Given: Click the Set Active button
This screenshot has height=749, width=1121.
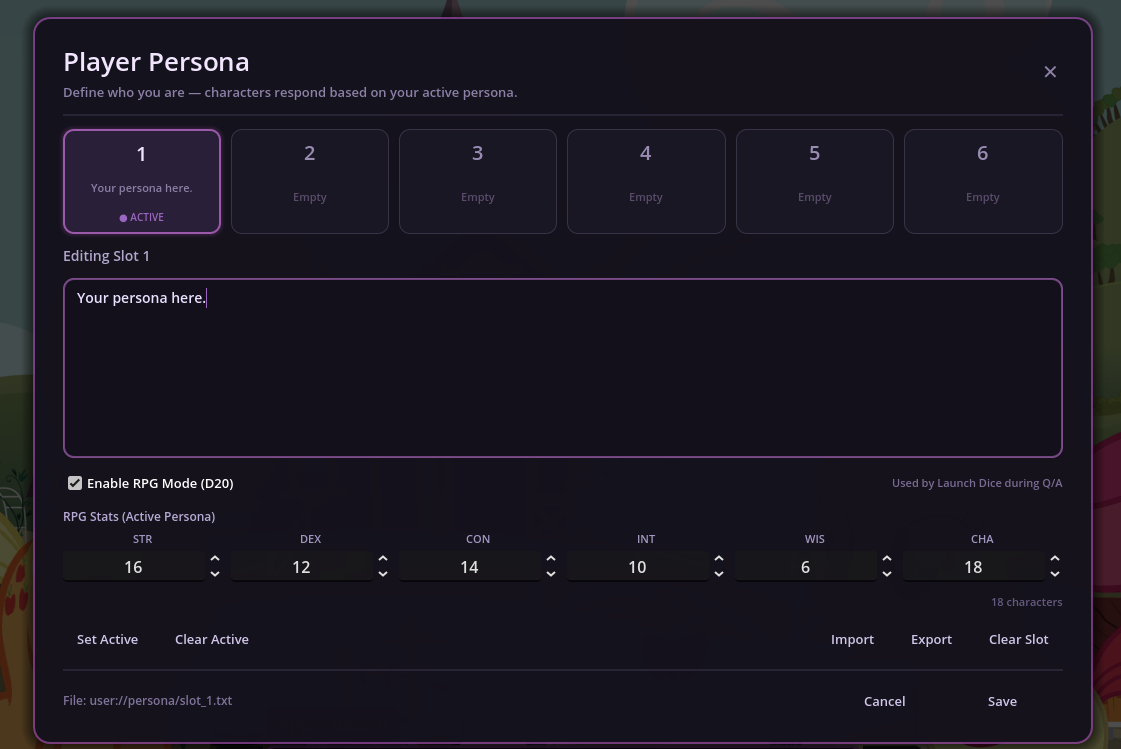Looking at the screenshot, I should tap(107, 640).
